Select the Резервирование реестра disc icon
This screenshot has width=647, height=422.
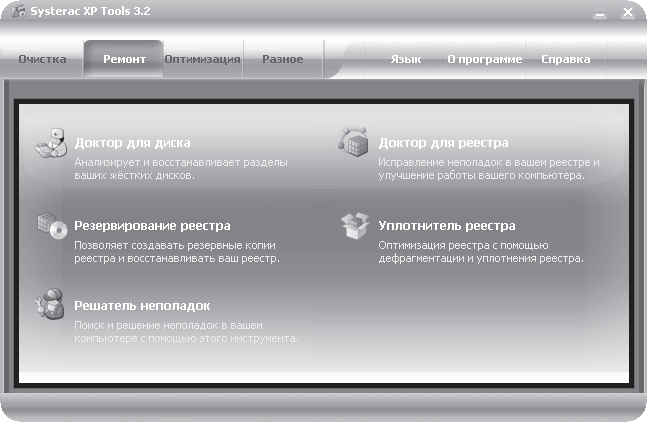52,226
